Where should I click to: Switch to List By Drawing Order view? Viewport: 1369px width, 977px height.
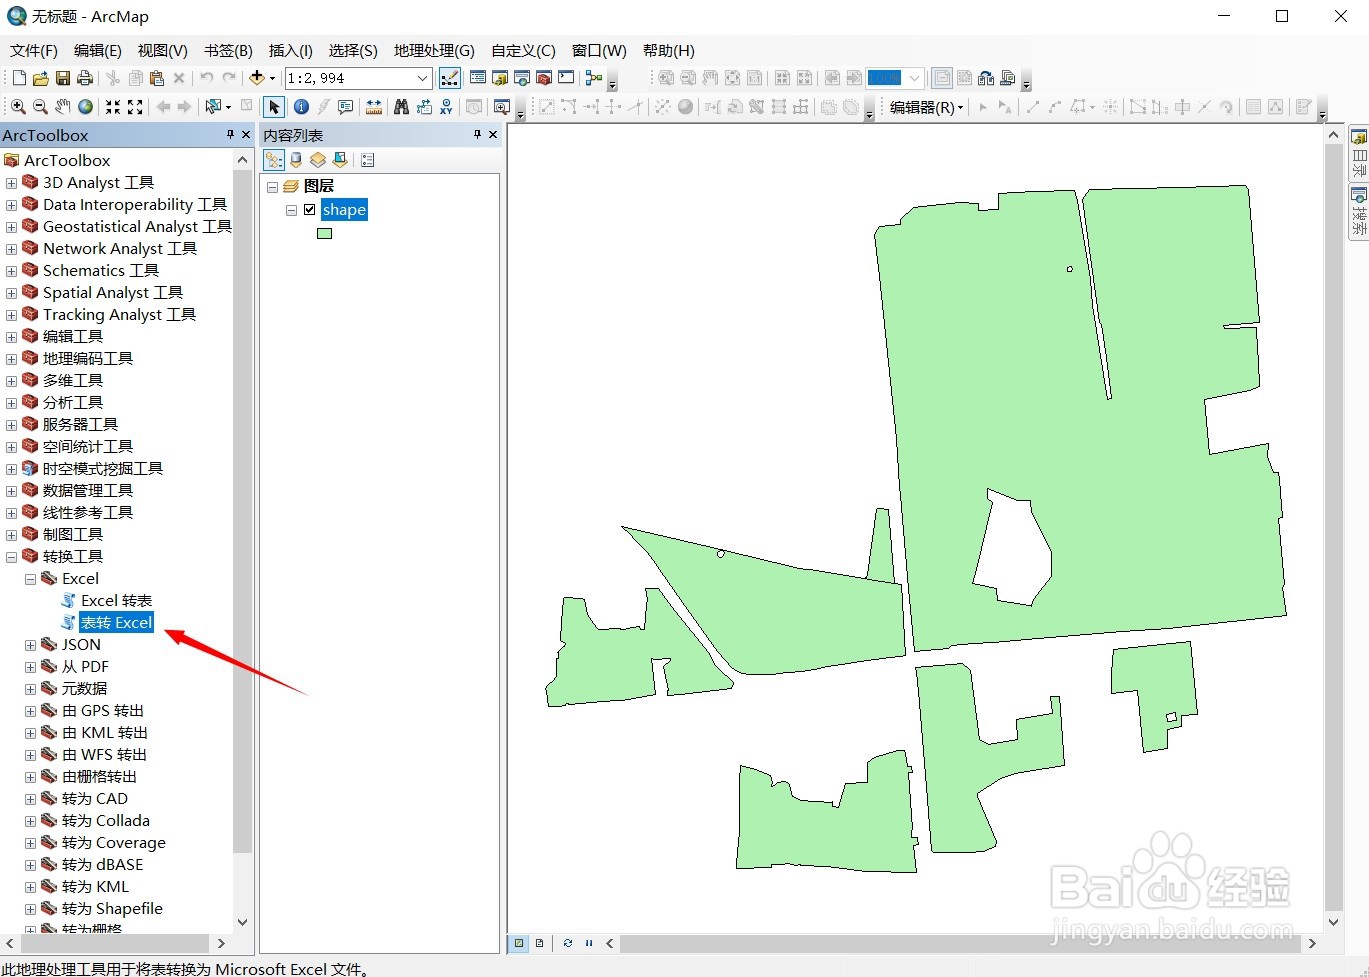pos(274,160)
